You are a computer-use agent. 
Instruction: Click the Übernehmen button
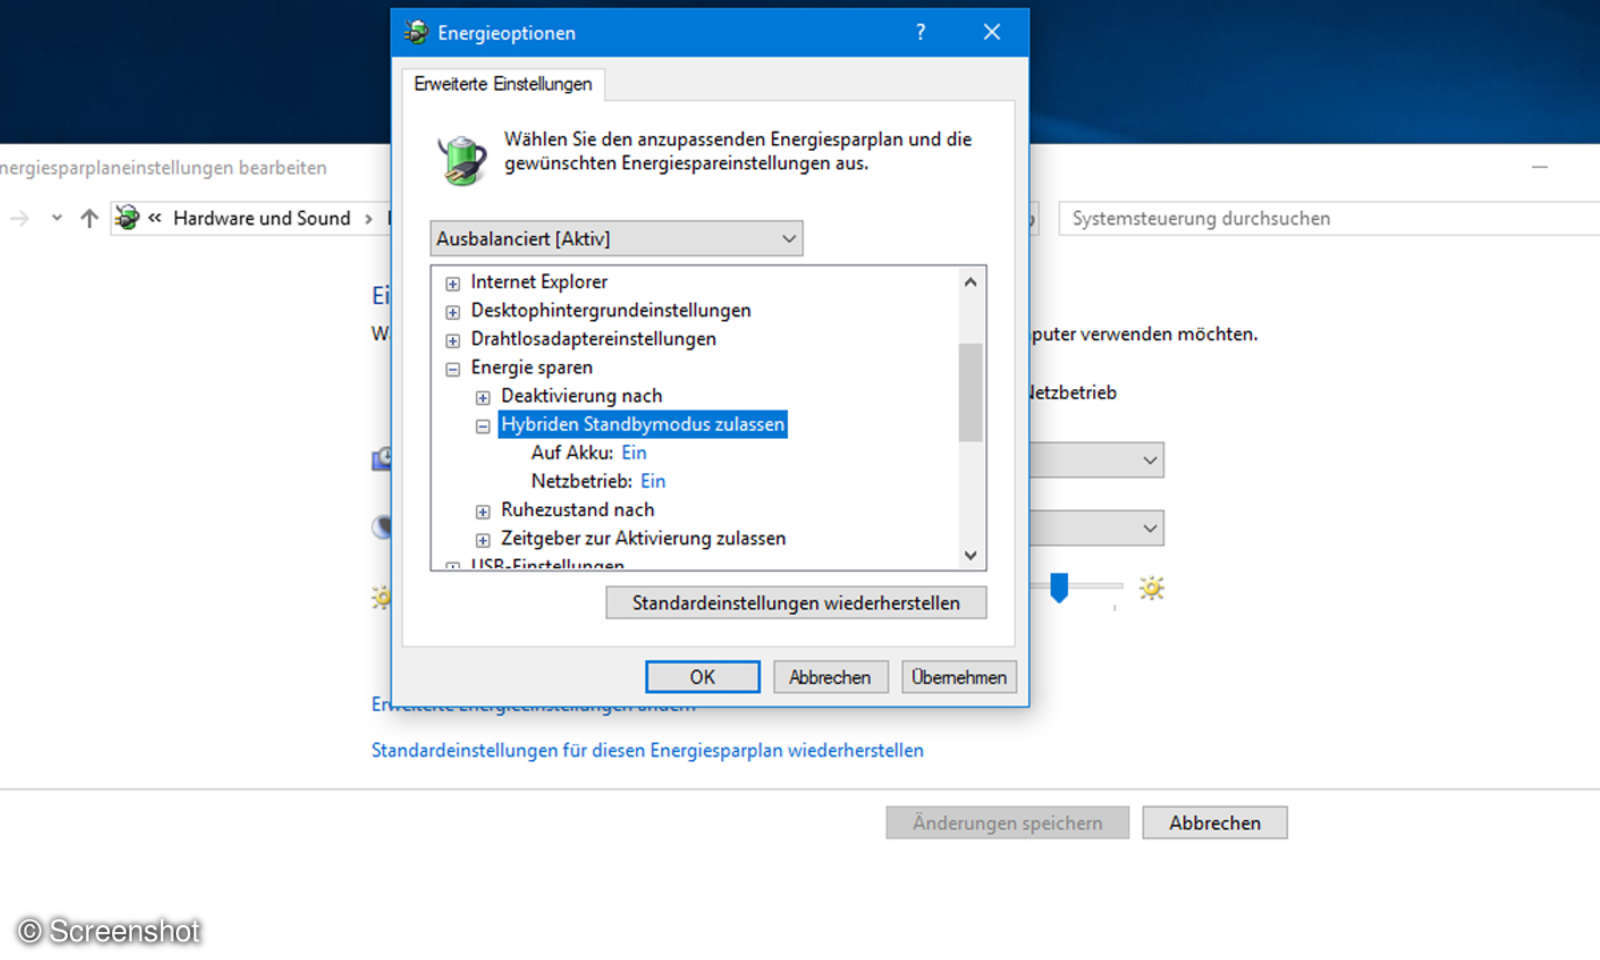point(958,677)
